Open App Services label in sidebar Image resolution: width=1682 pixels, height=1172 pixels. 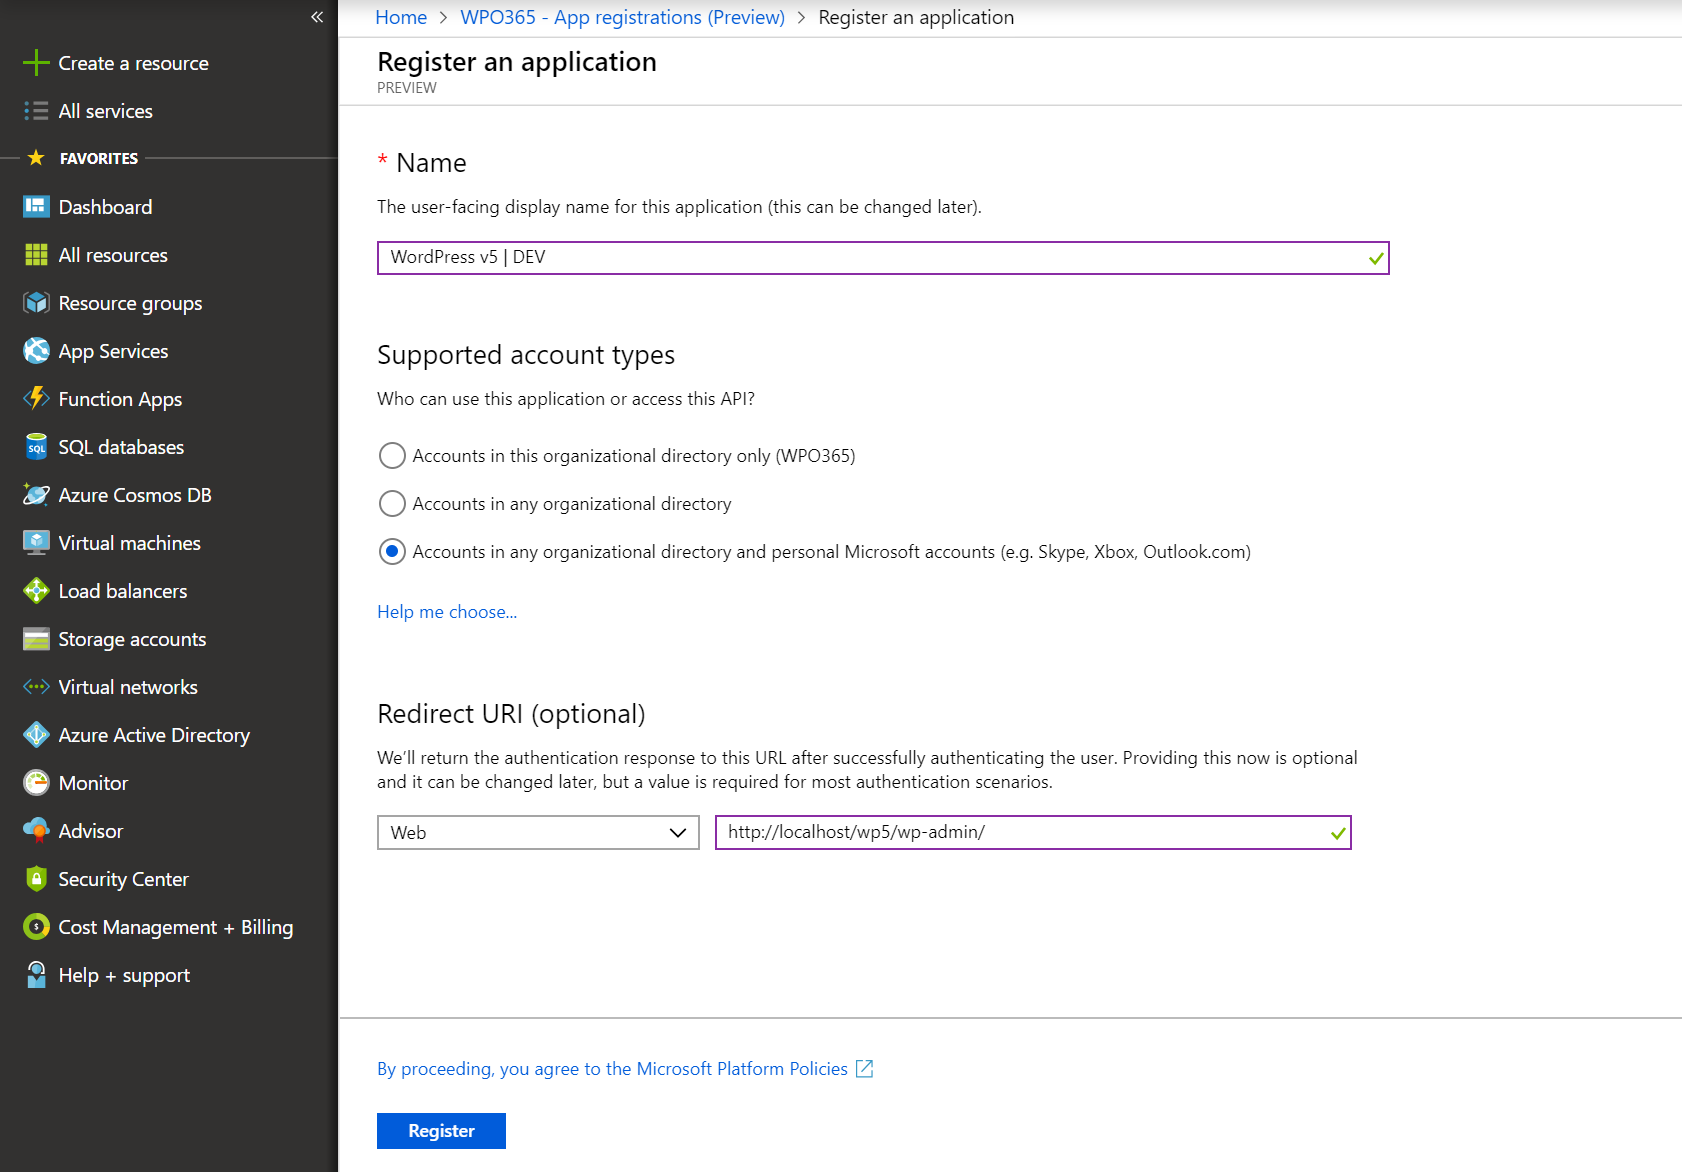tap(113, 351)
